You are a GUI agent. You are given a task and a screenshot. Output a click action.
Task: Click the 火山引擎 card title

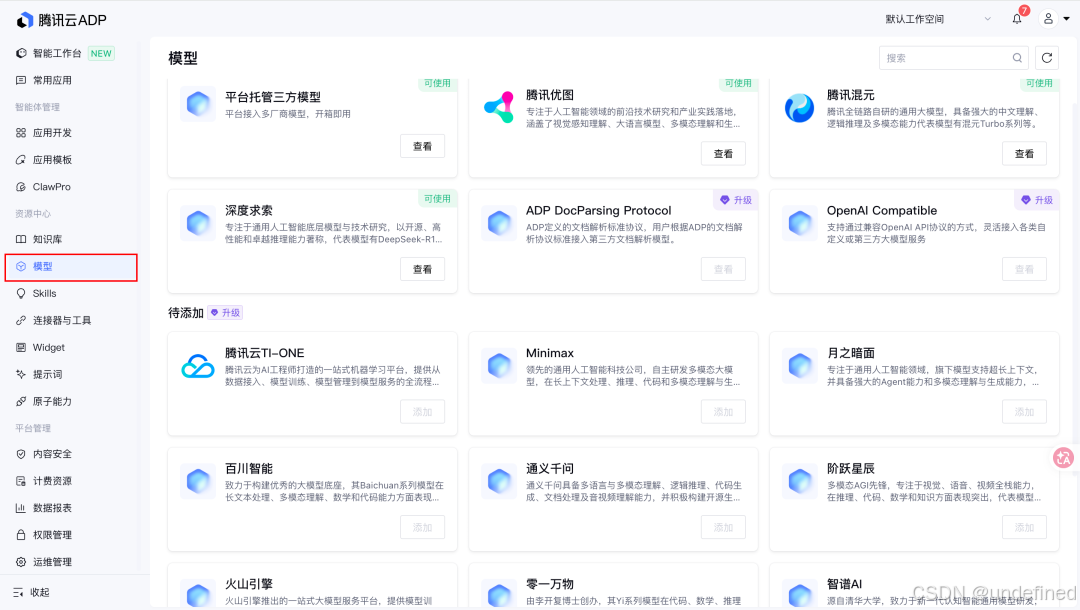click(249, 584)
